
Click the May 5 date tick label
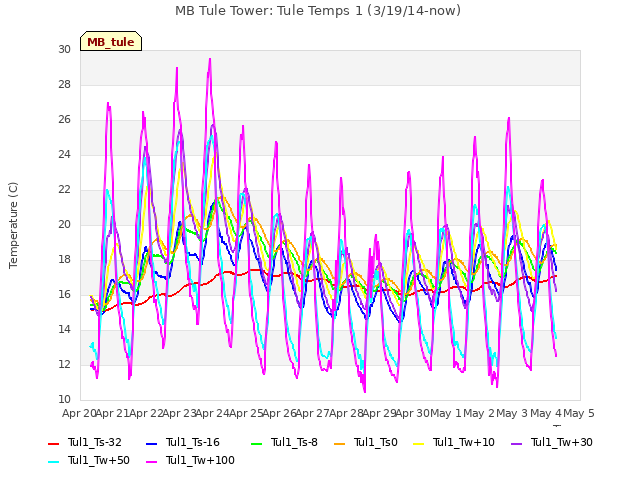(x=579, y=413)
